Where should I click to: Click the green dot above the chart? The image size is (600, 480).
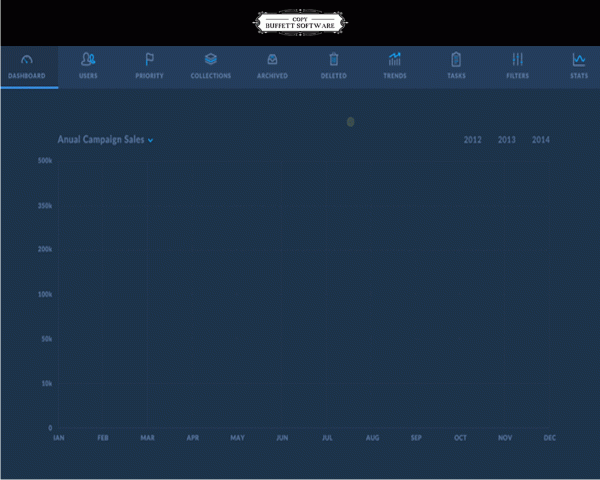[x=350, y=122]
